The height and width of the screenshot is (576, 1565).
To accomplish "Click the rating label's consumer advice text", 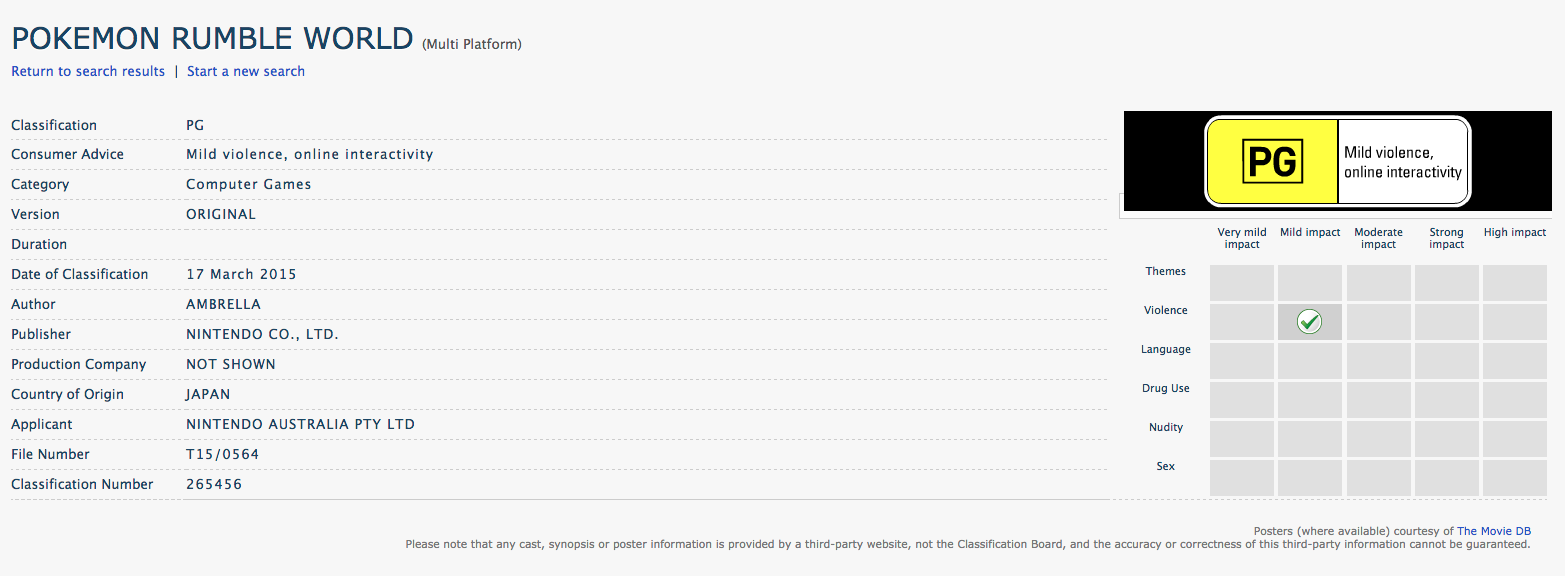I will point(1402,162).
